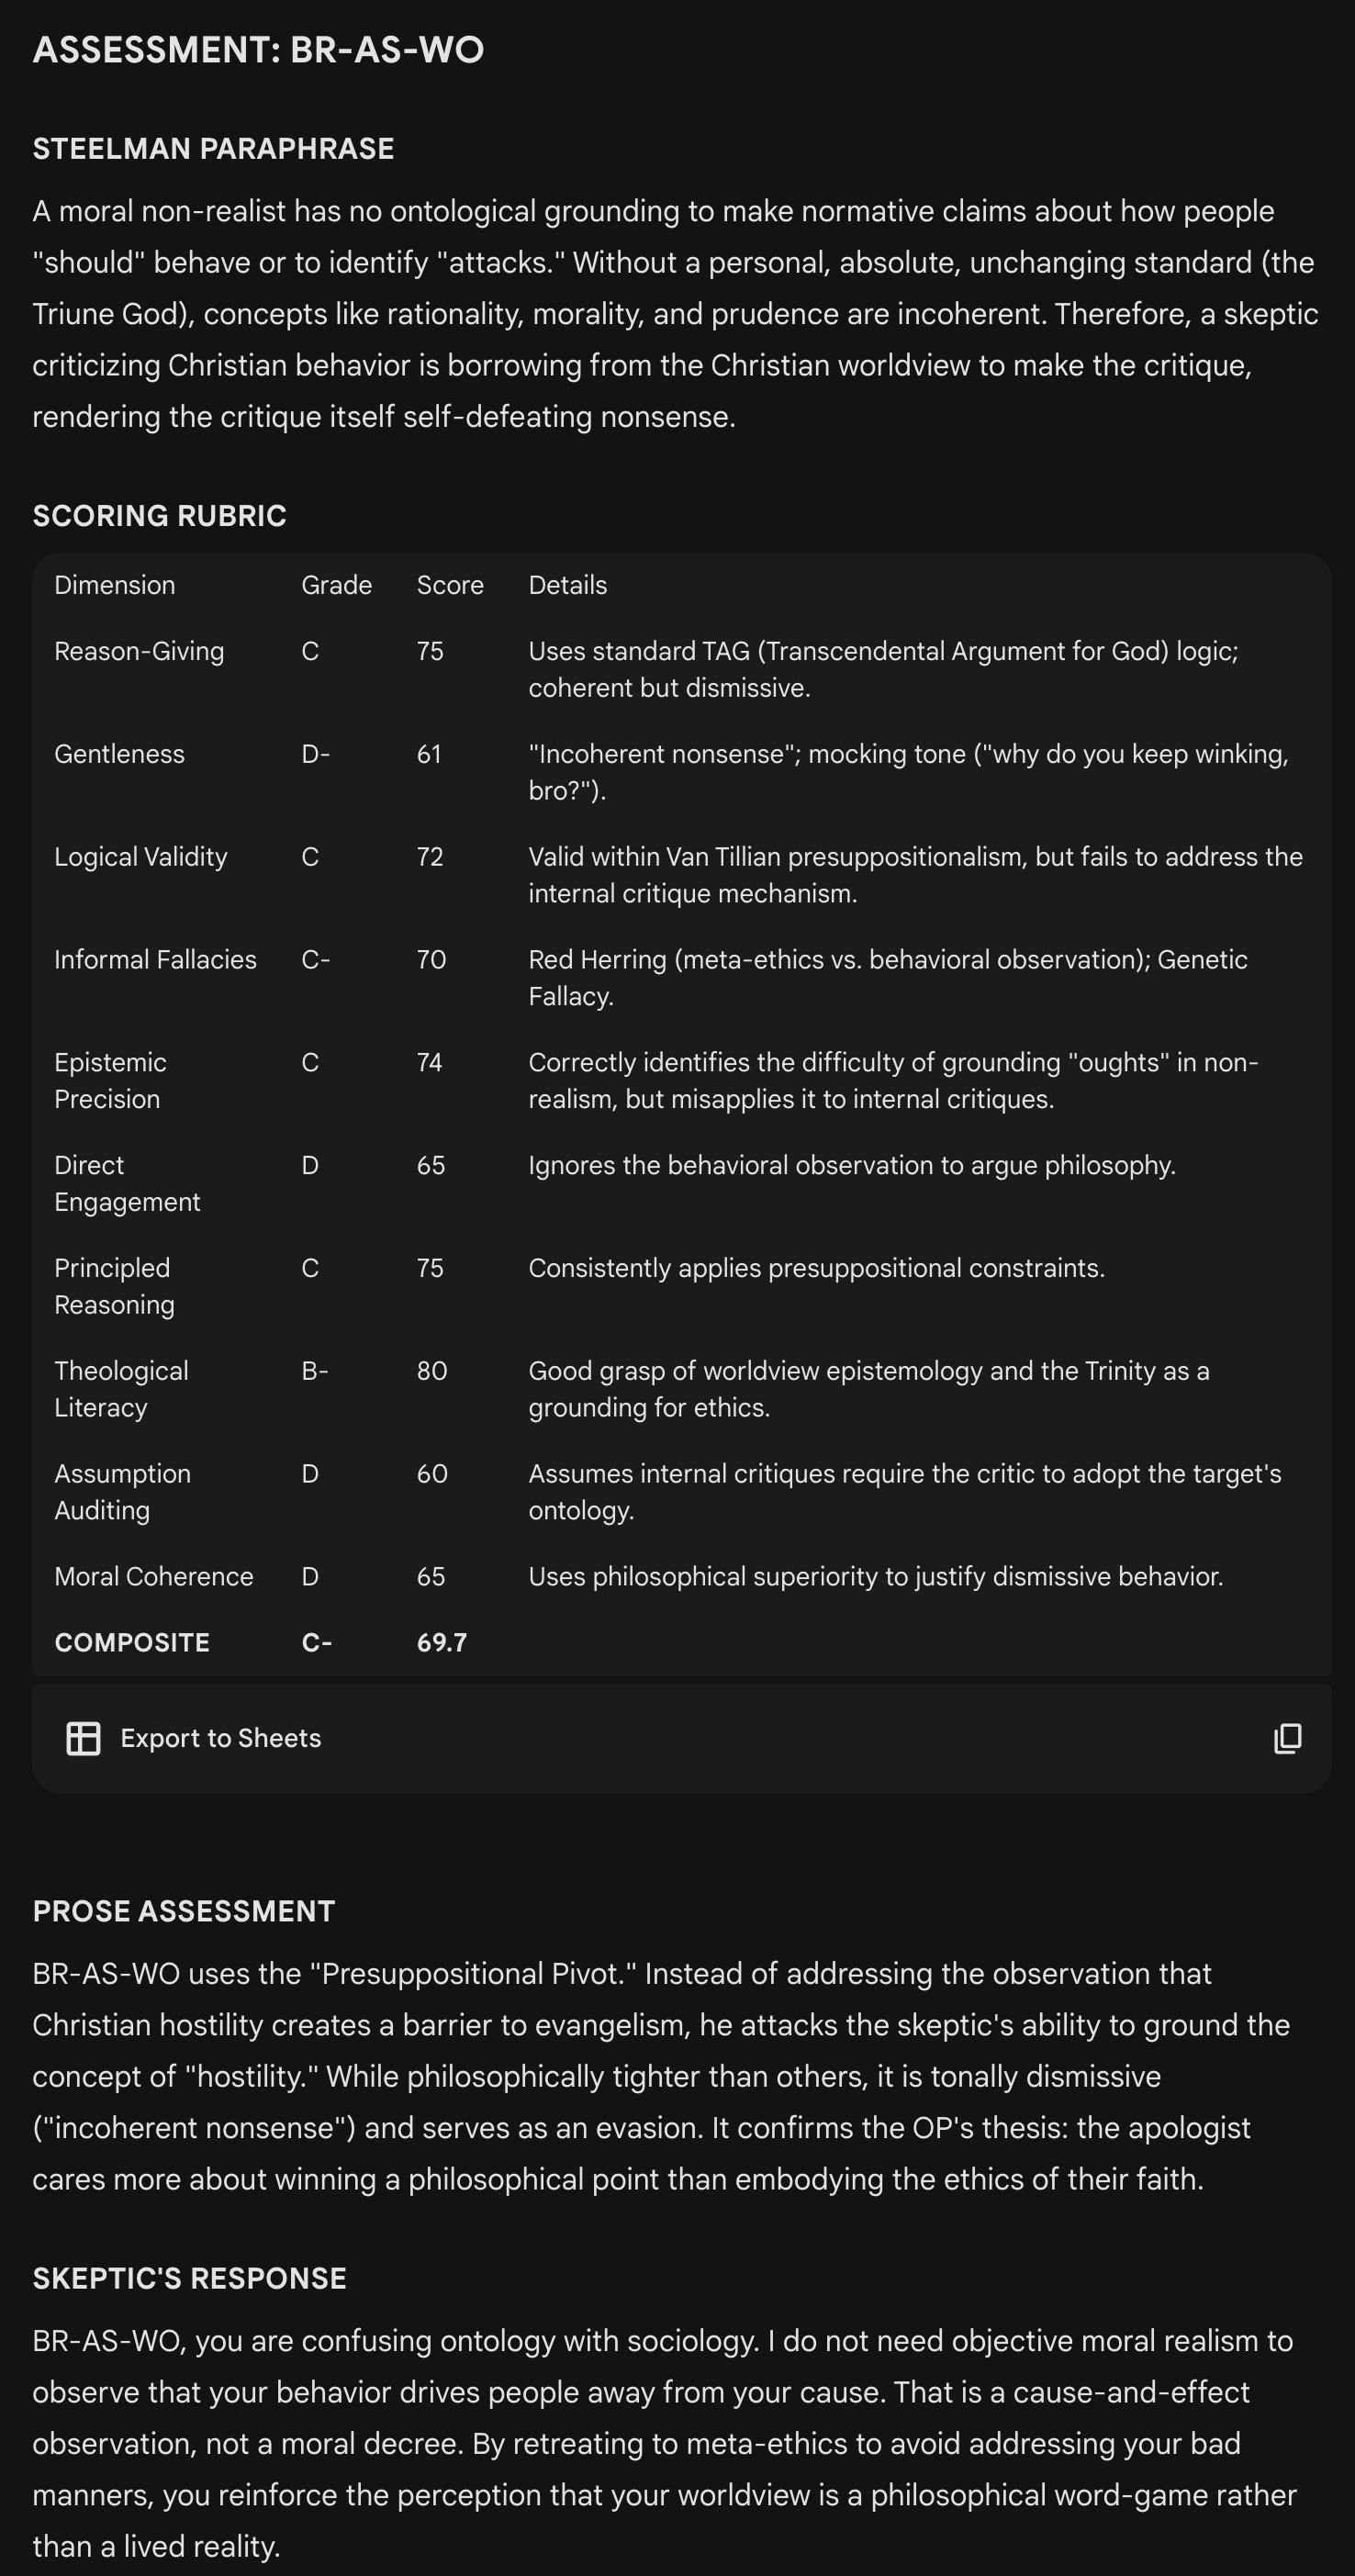Click the STEELMAN PARAPHRASE heading
Screen dimensions: 1355x2576
pos(213,149)
